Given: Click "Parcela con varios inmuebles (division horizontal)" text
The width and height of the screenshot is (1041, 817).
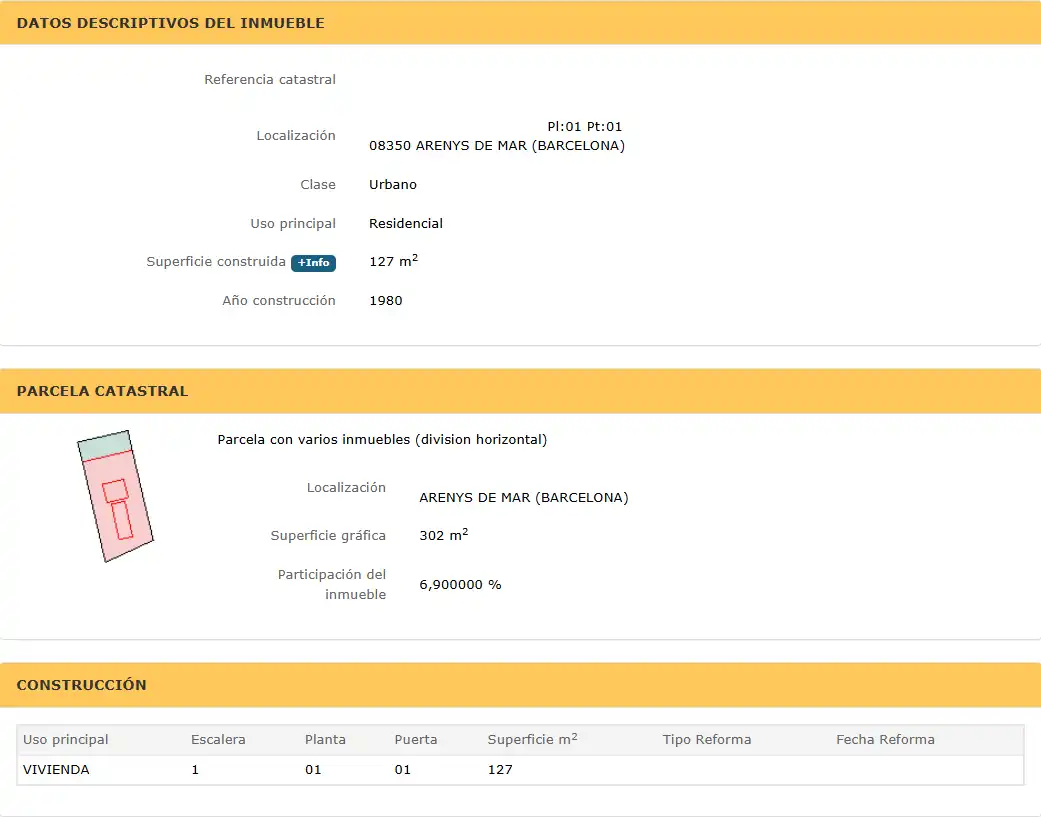Looking at the screenshot, I should click(382, 439).
